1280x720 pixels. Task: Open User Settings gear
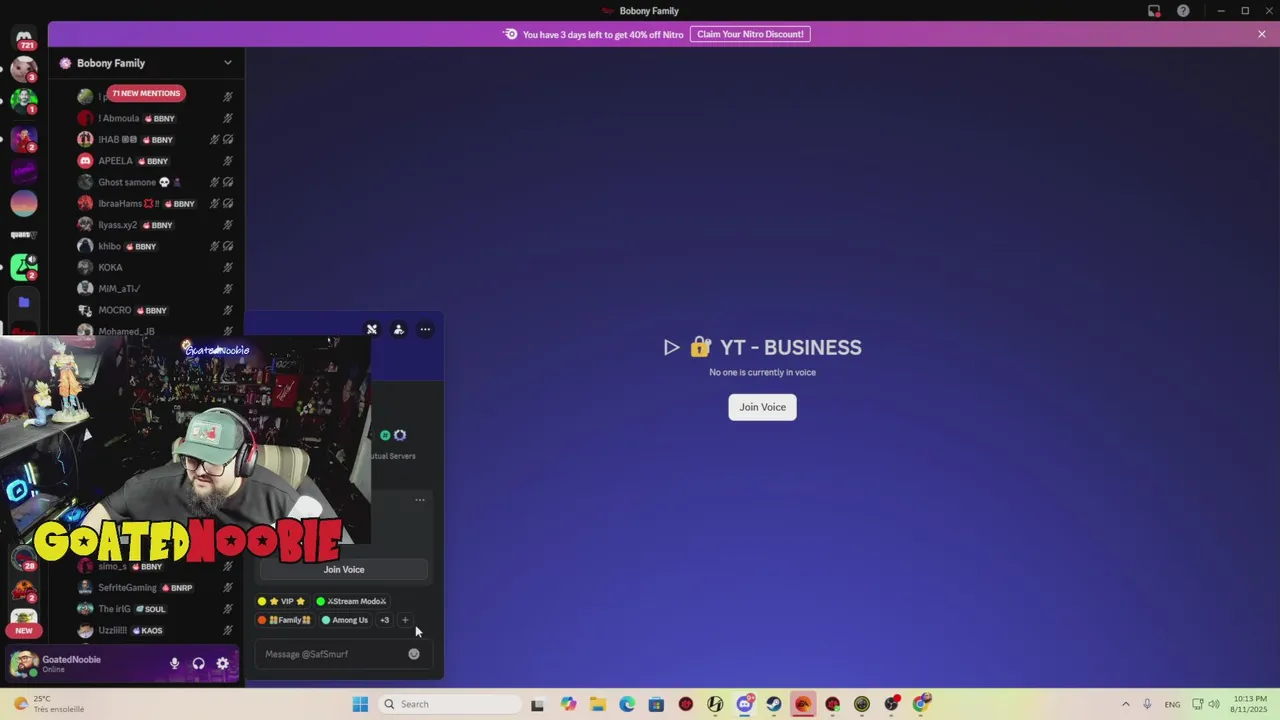tap(222, 664)
